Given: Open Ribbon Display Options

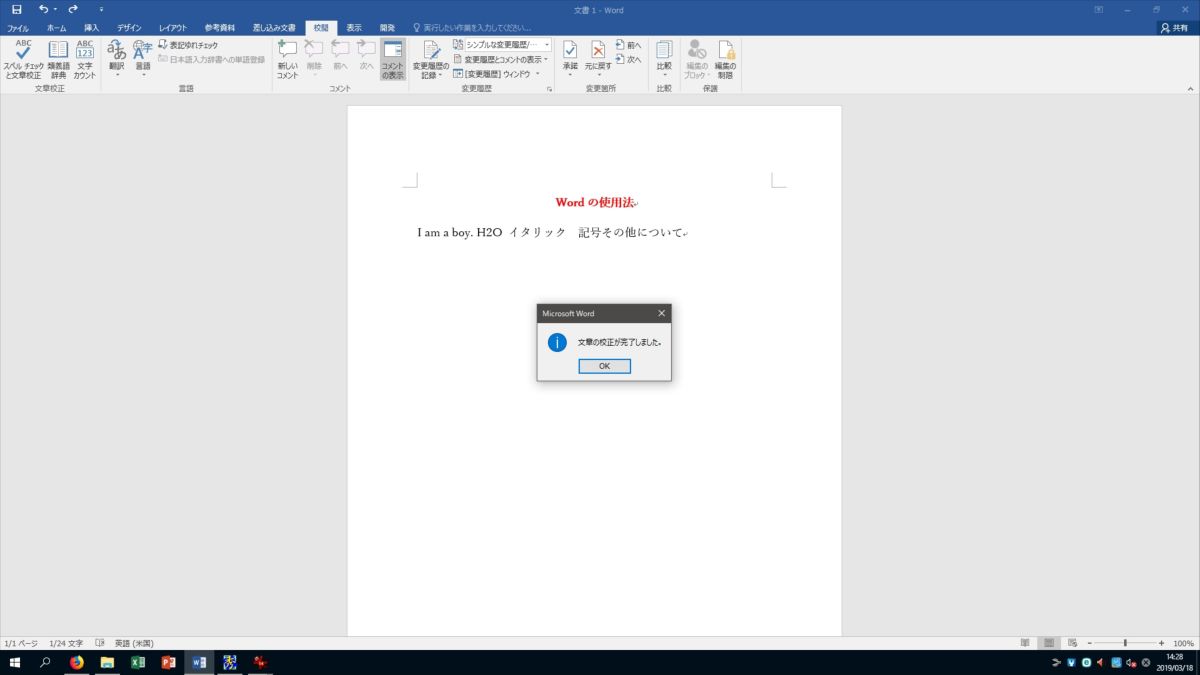Looking at the screenshot, I should coord(1099,9).
